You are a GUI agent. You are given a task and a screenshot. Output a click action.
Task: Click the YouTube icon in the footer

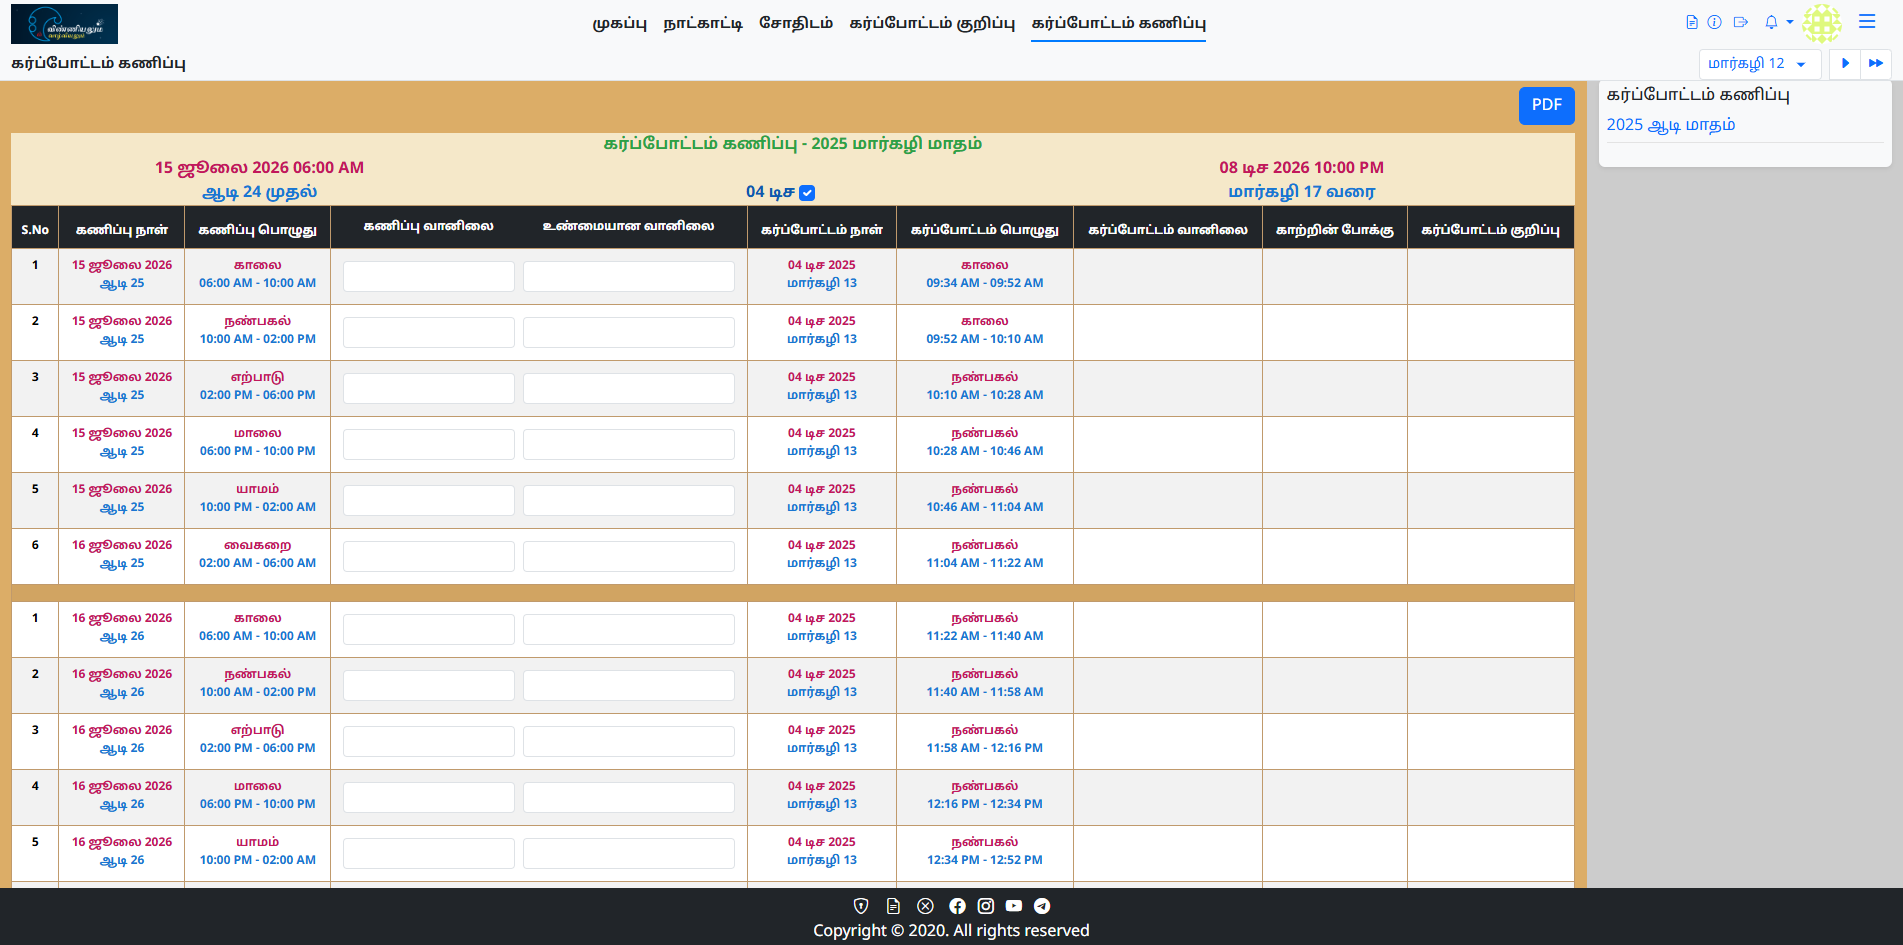pos(1014,906)
